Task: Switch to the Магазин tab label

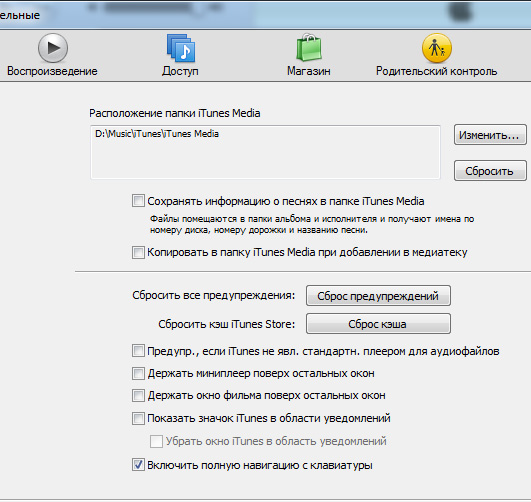Action: 309,71
